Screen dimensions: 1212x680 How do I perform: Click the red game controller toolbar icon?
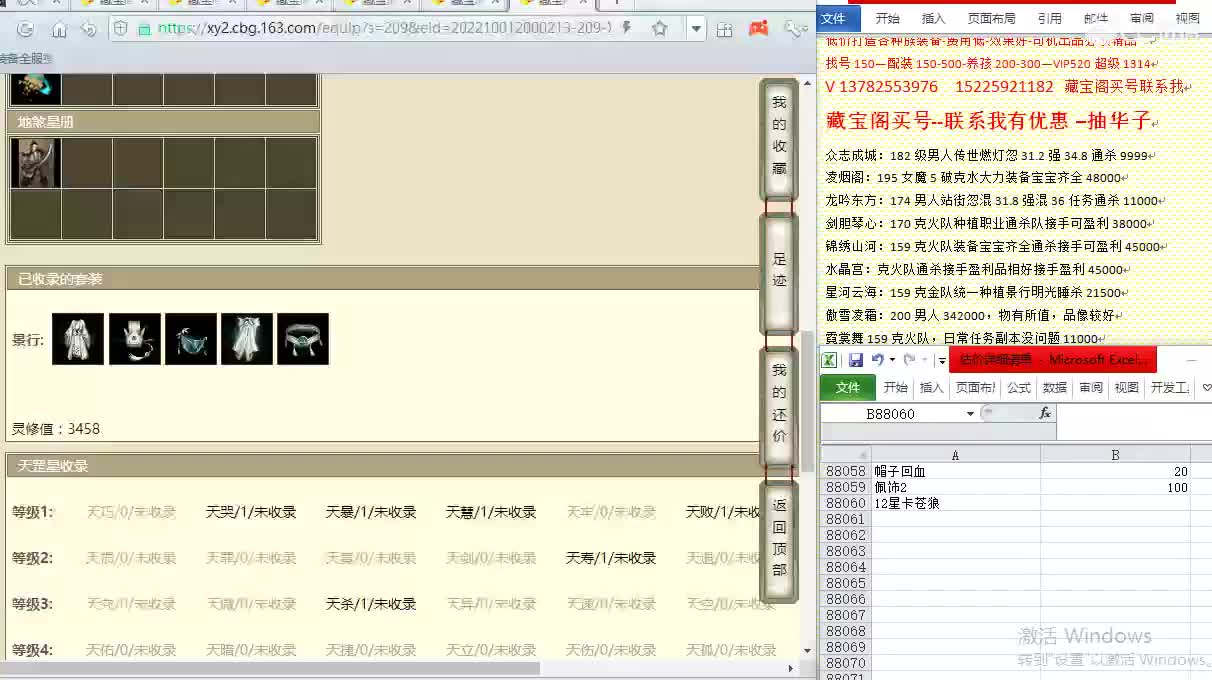[759, 28]
